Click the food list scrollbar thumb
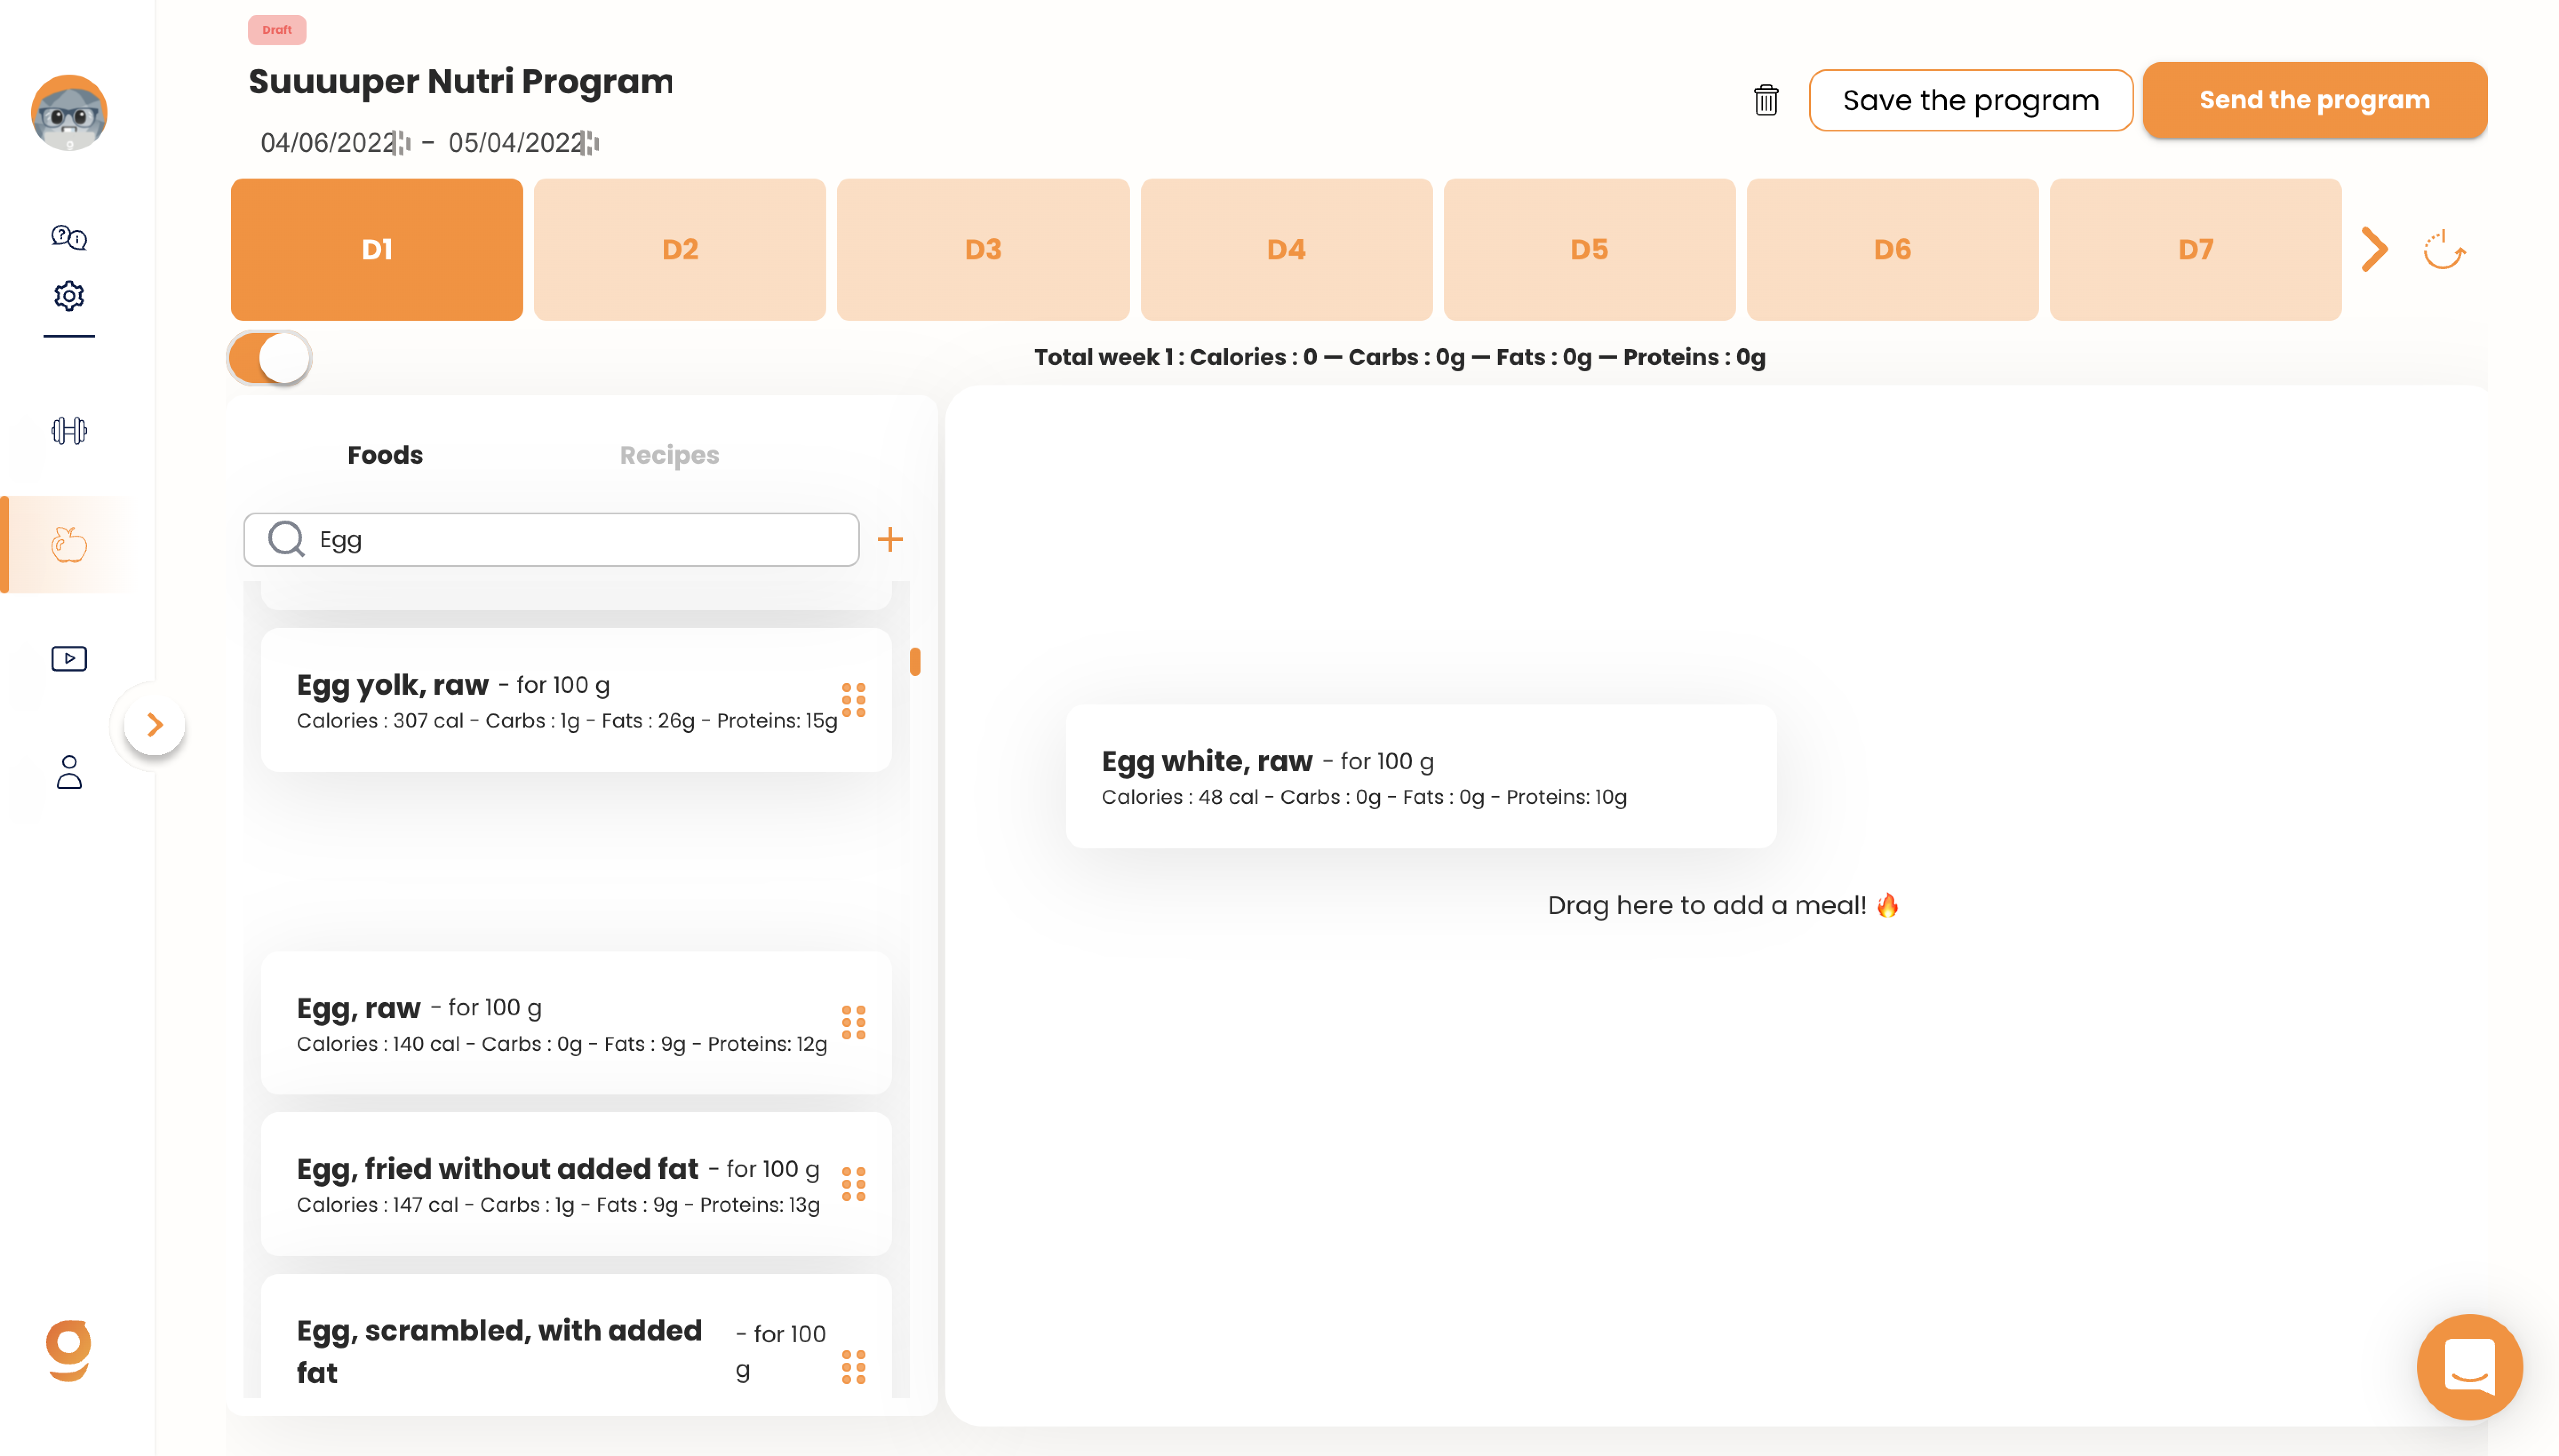This screenshot has width=2559, height=1456. point(915,661)
